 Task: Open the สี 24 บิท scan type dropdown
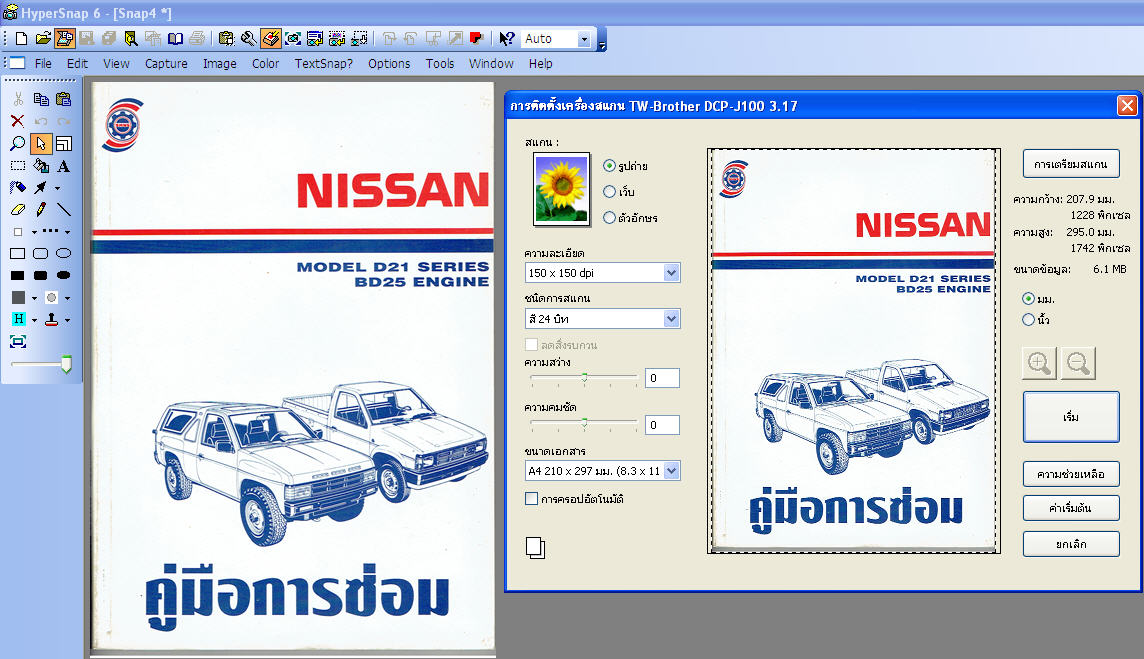click(x=671, y=318)
